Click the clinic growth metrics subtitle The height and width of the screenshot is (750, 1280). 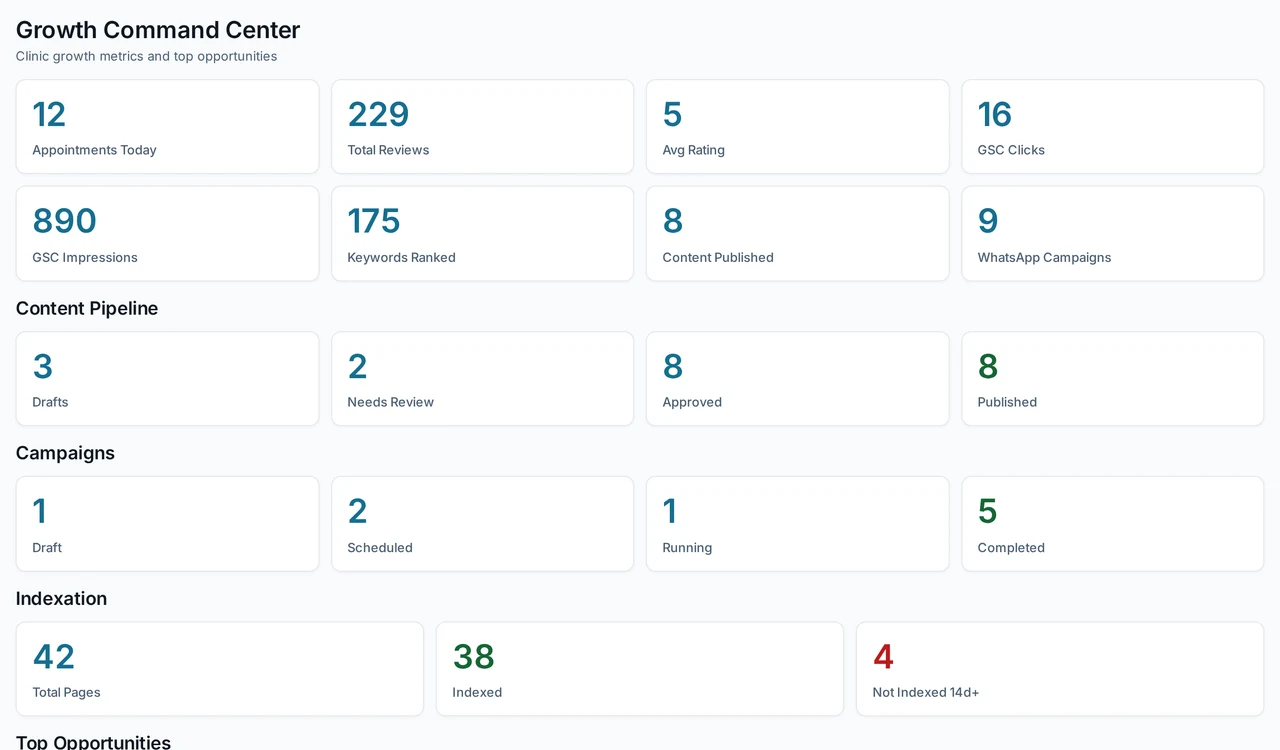coord(146,56)
